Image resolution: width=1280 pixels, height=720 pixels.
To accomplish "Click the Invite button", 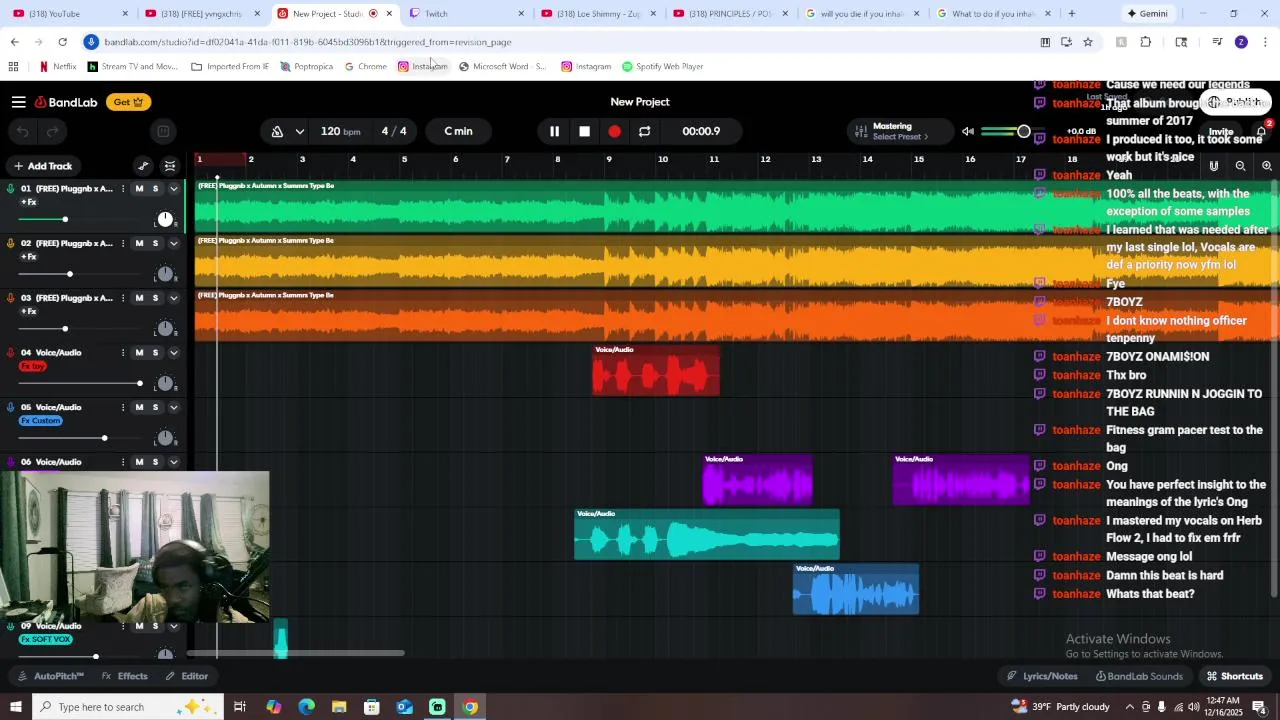I will [1221, 131].
